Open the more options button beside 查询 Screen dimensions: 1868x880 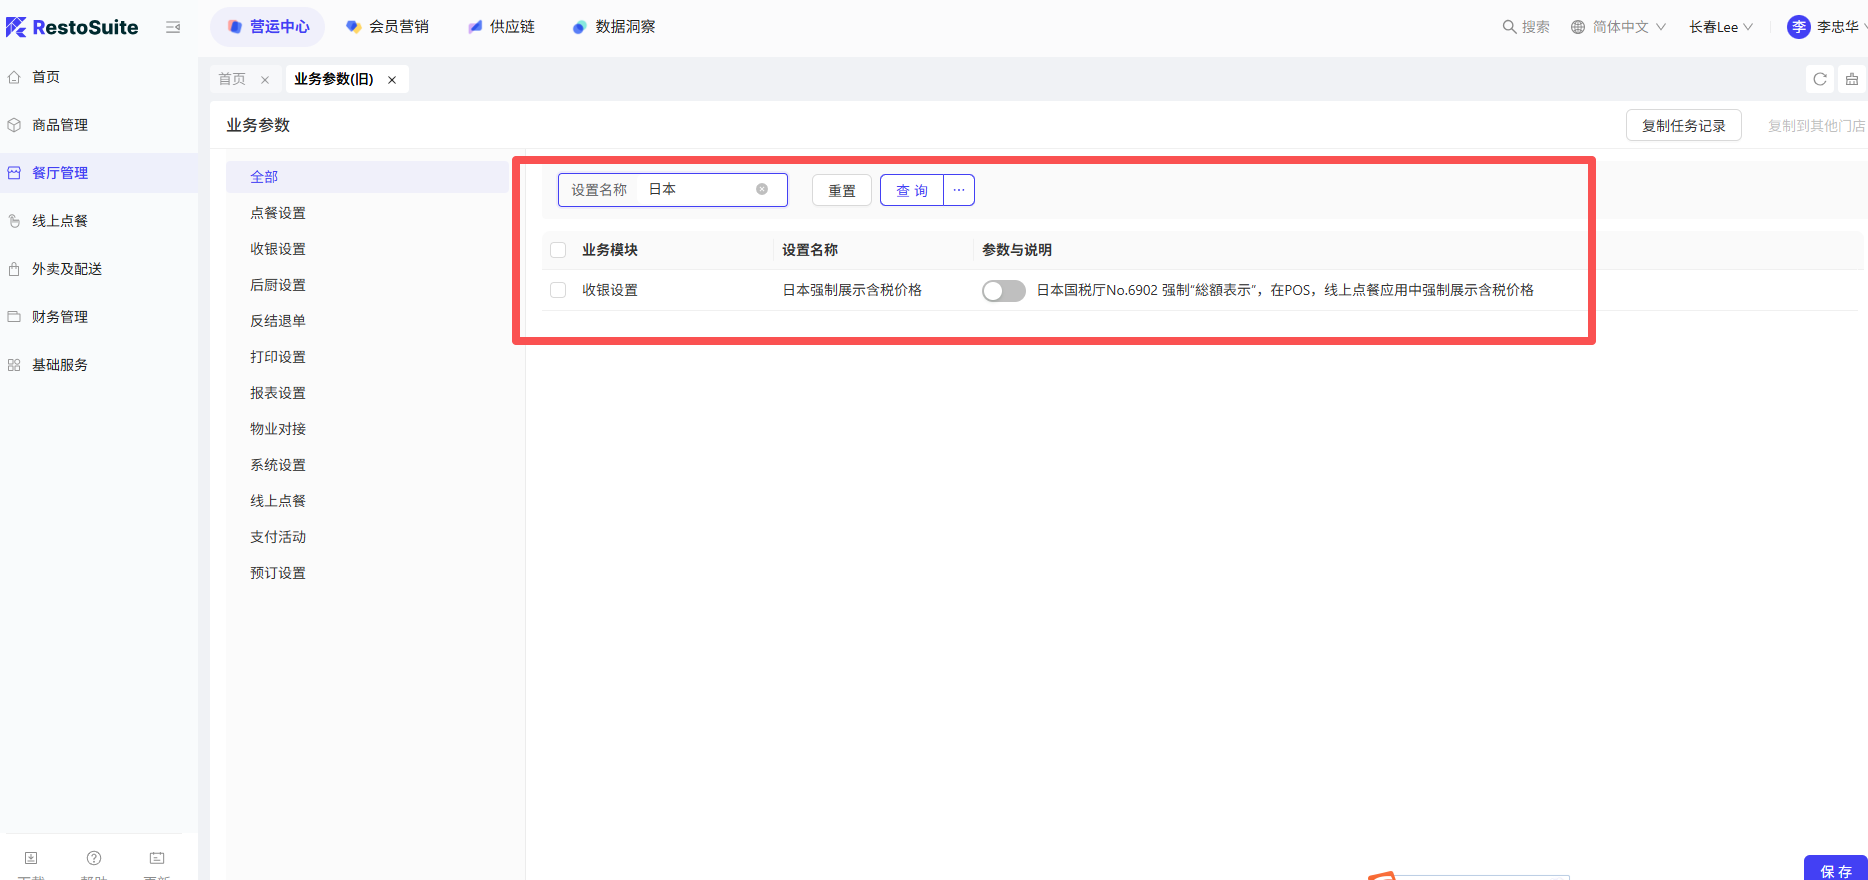click(959, 190)
